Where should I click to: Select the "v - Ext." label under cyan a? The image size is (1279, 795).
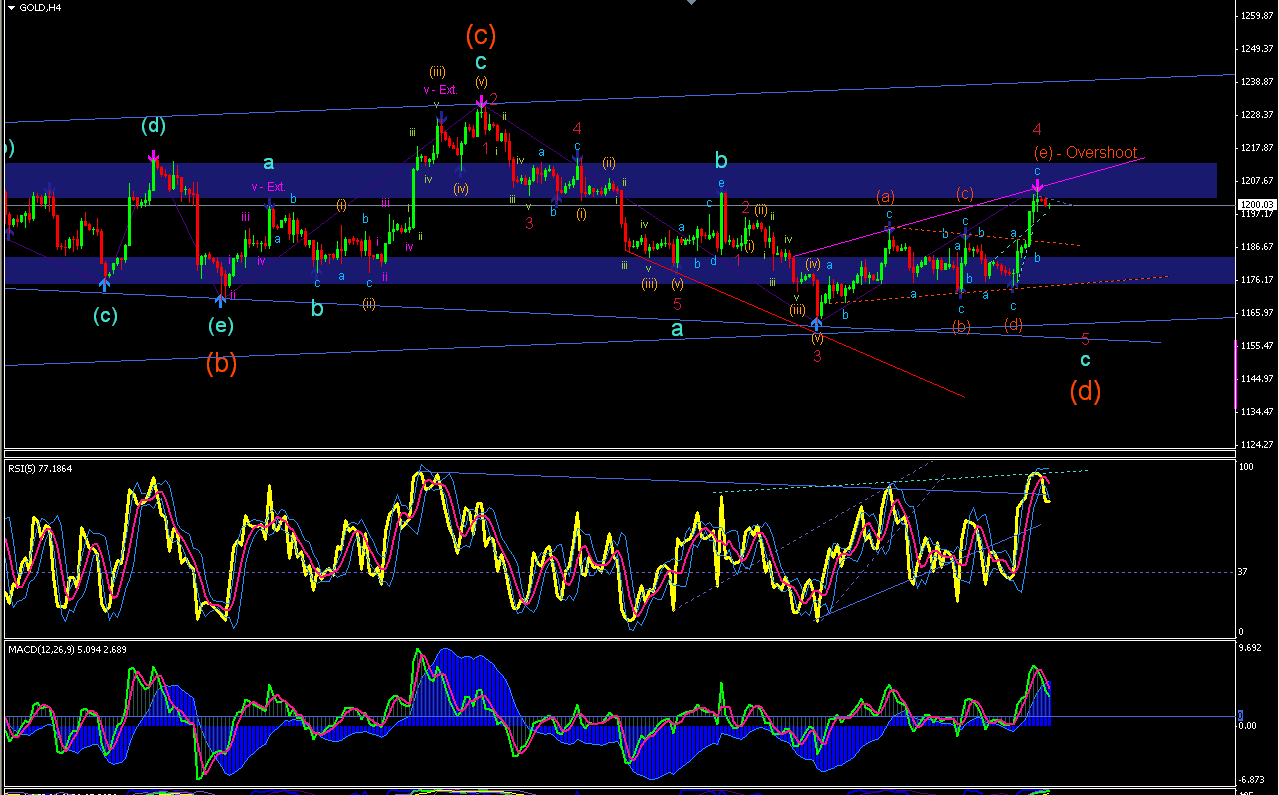pyautogui.click(x=268, y=187)
